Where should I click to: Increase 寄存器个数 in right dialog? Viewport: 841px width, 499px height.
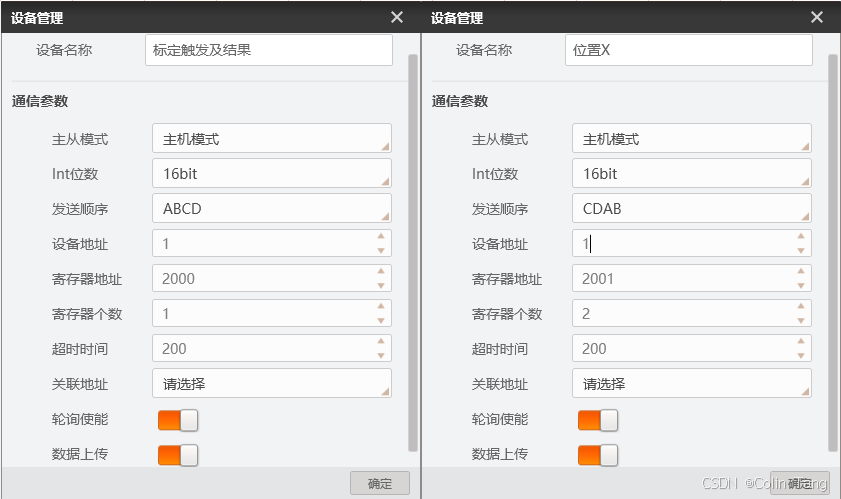(x=801, y=306)
